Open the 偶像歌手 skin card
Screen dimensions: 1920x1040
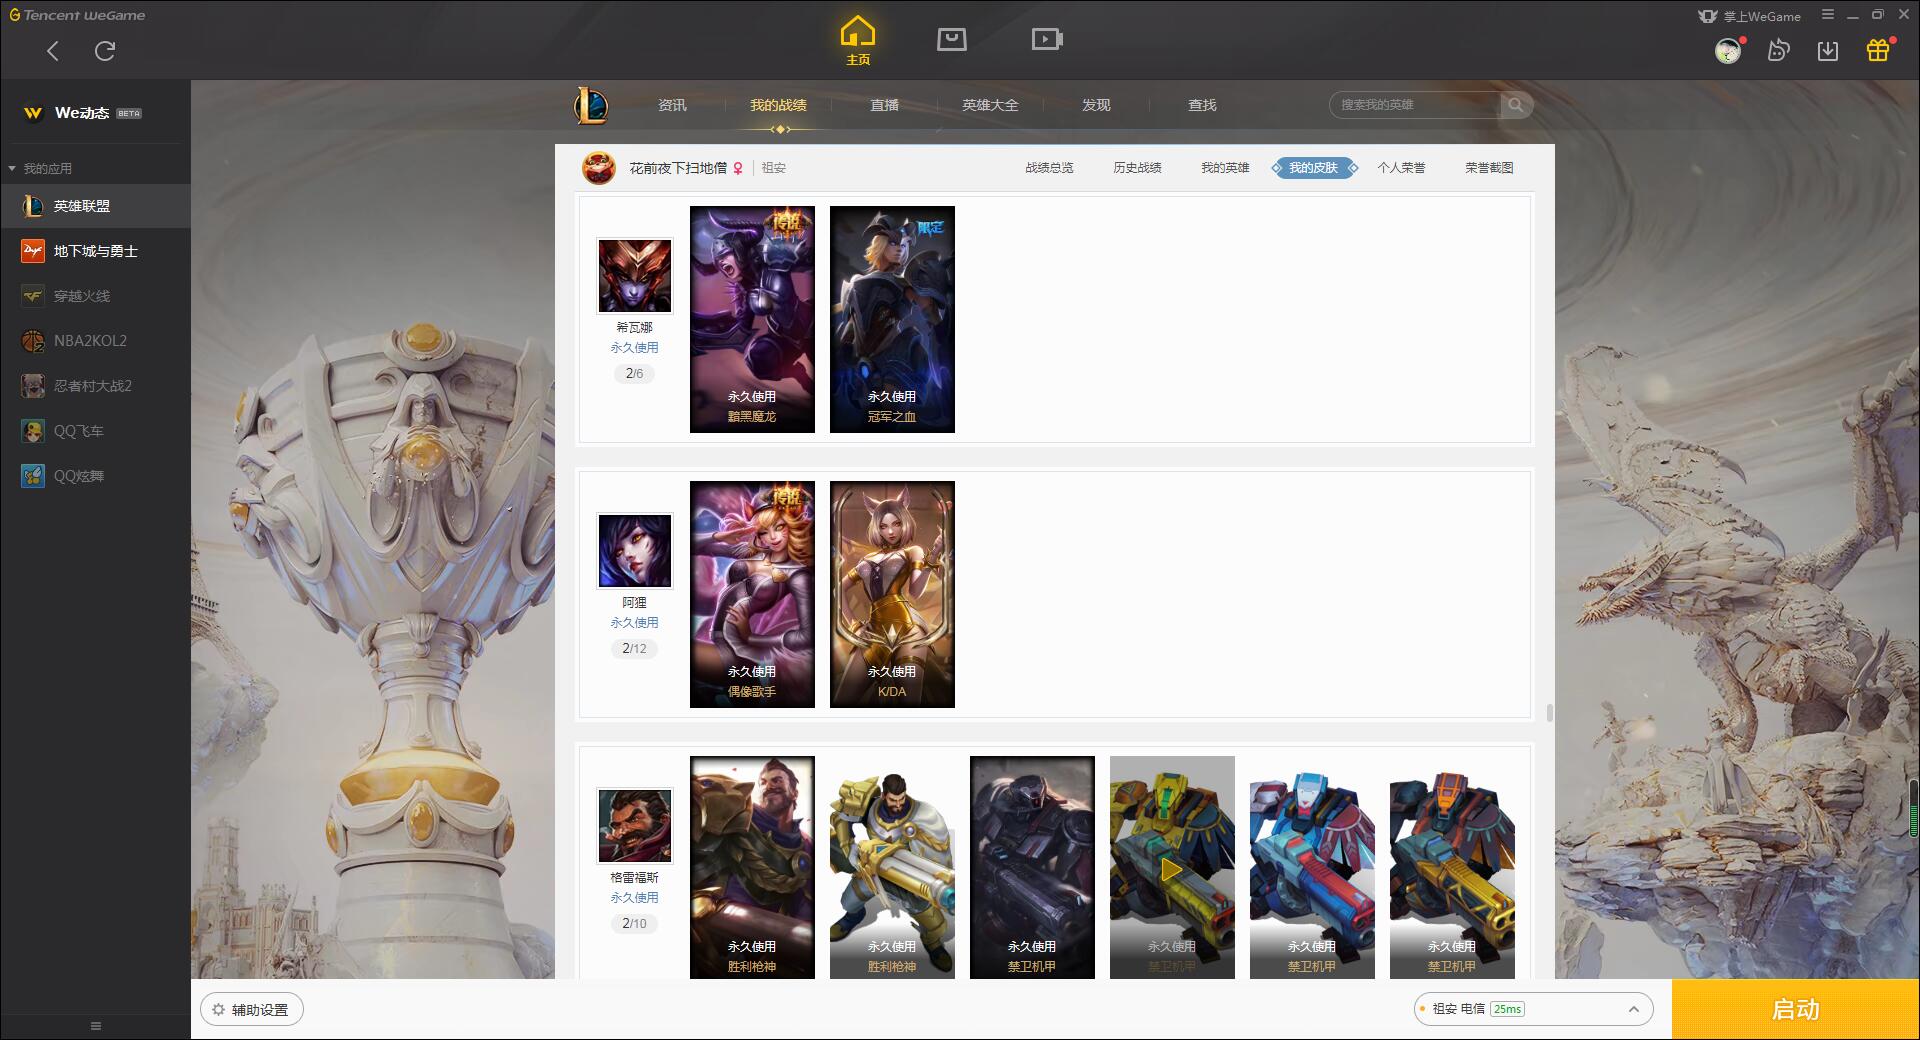tap(752, 595)
